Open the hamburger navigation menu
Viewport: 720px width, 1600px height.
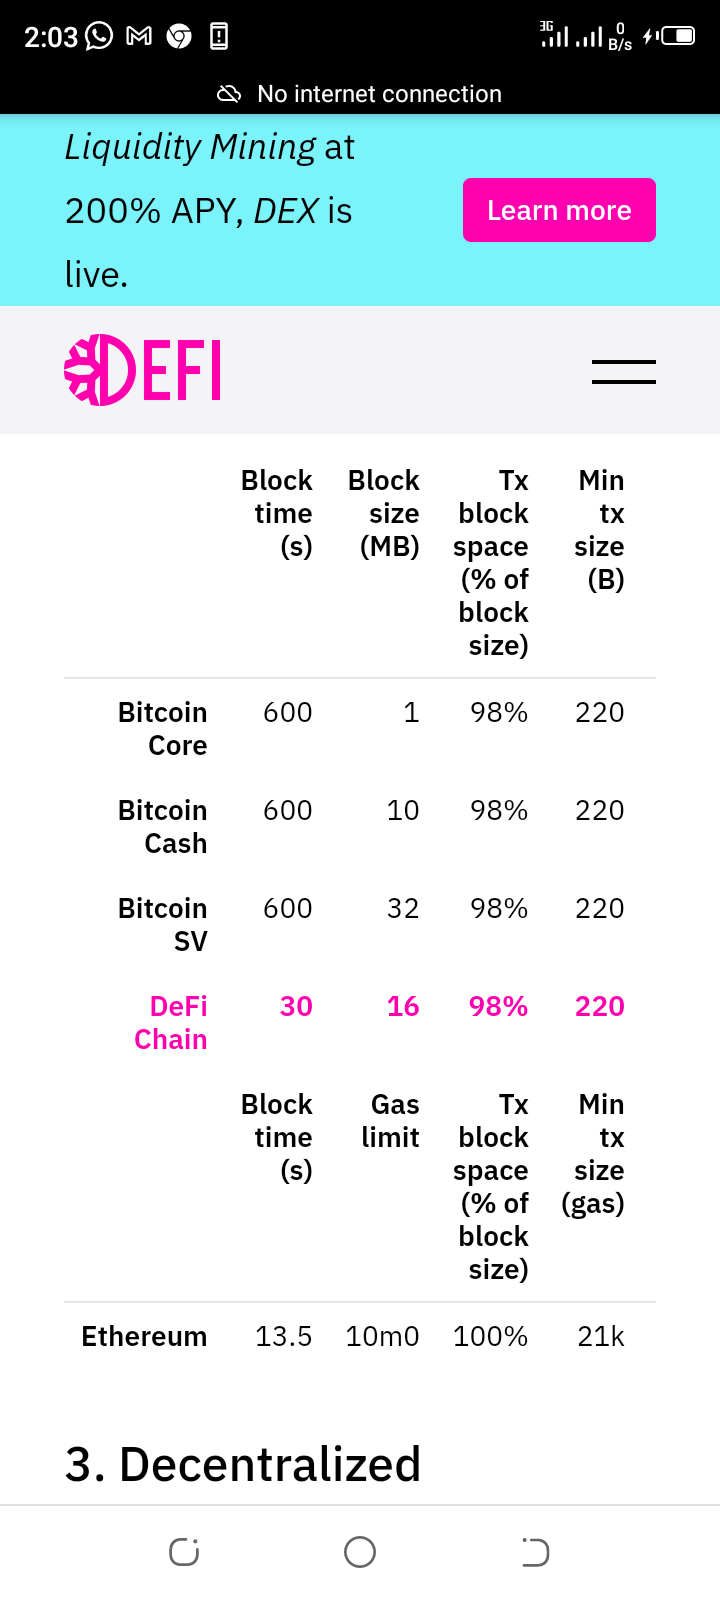pos(623,372)
